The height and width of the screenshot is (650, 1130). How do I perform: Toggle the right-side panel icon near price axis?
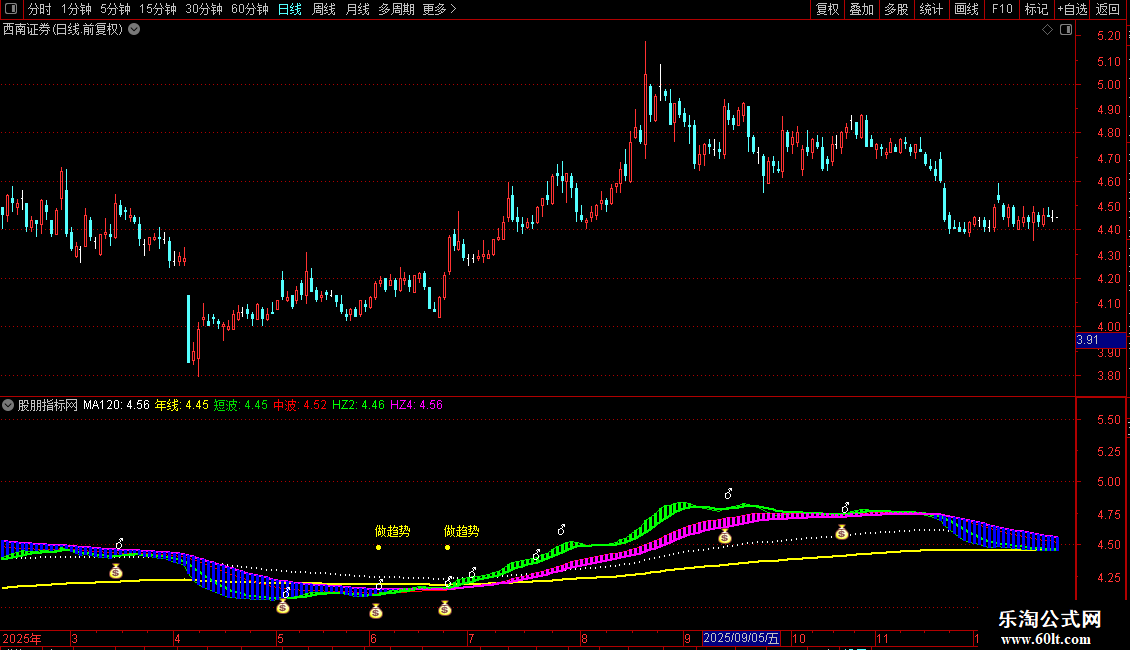coord(1066,30)
